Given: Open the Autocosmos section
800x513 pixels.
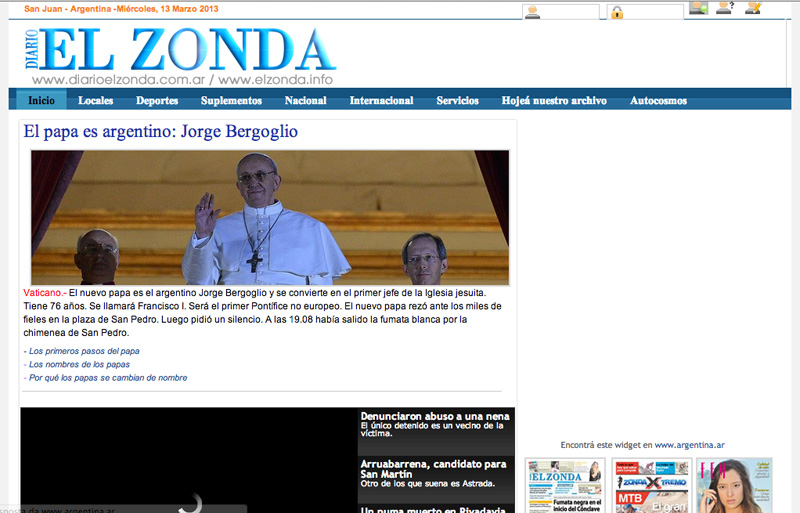Looking at the screenshot, I should pos(658,100).
